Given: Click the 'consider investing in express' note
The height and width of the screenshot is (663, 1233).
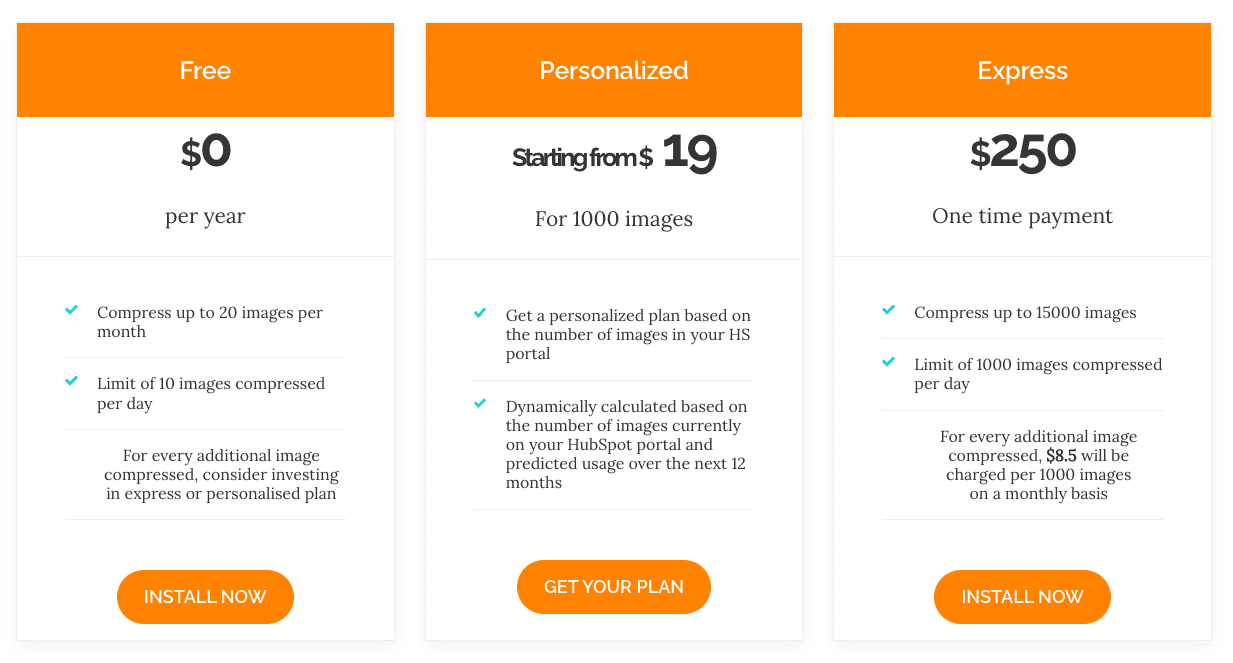Looking at the screenshot, I should (x=221, y=474).
